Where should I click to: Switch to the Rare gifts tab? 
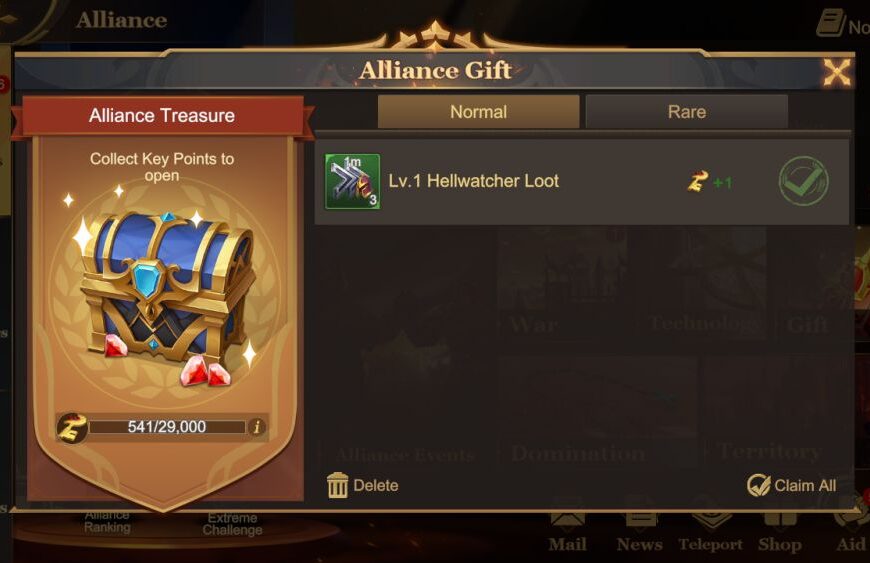(686, 111)
